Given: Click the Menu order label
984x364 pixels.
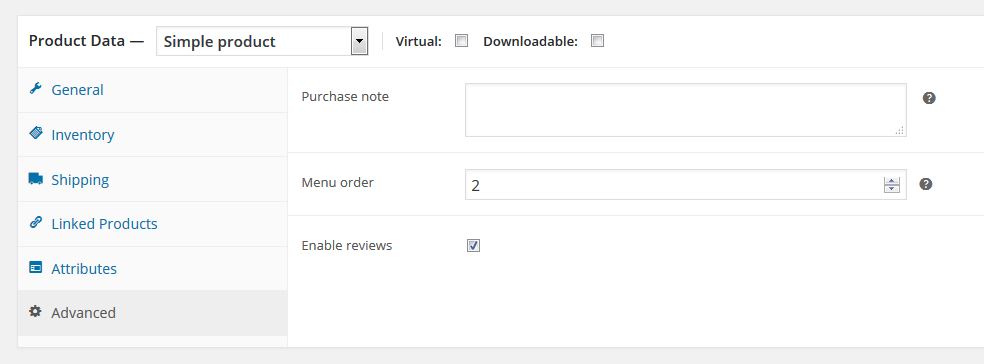Looking at the screenshot, I should (338, 183).
